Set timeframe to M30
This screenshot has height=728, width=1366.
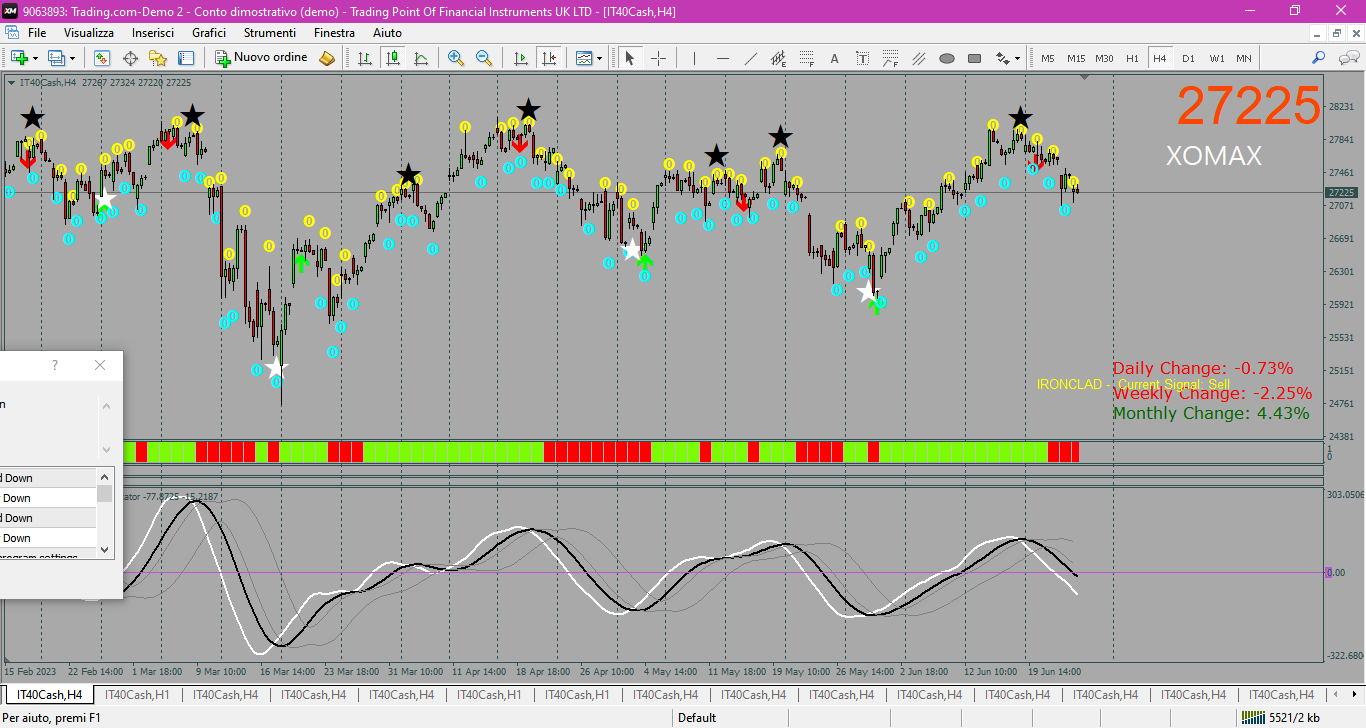coord(1104,58)
